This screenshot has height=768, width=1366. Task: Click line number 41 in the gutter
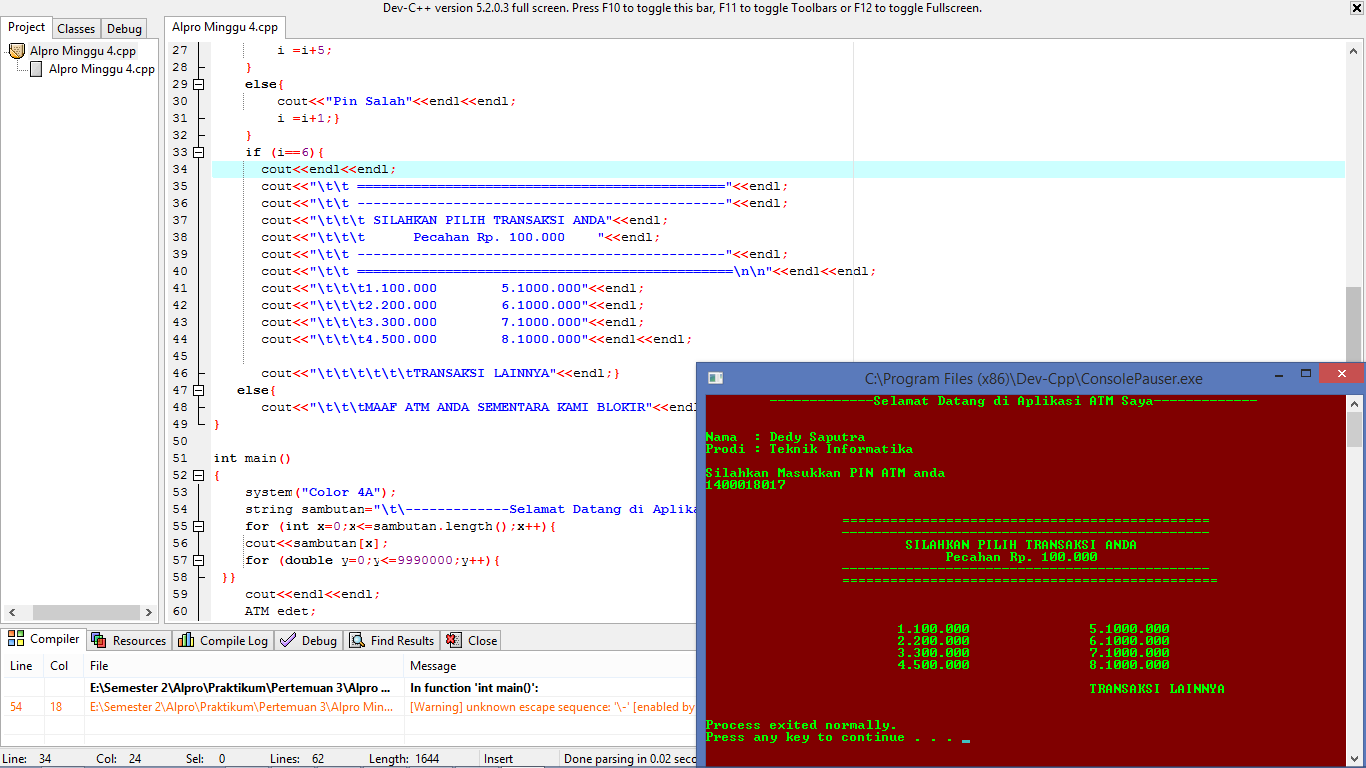pos(180,288)
